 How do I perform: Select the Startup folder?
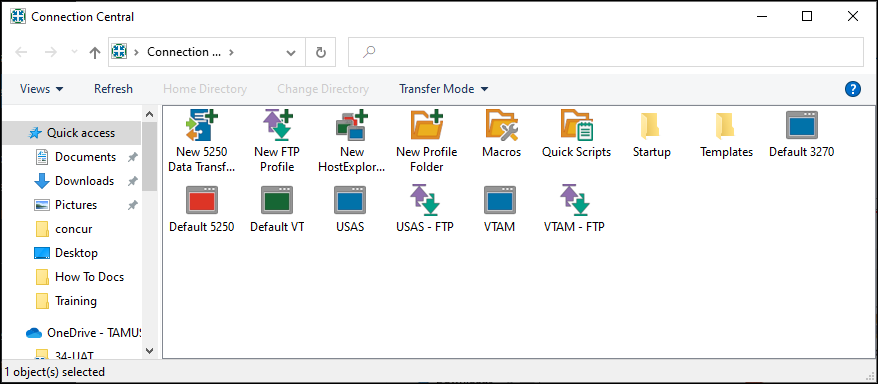(651, 125)
